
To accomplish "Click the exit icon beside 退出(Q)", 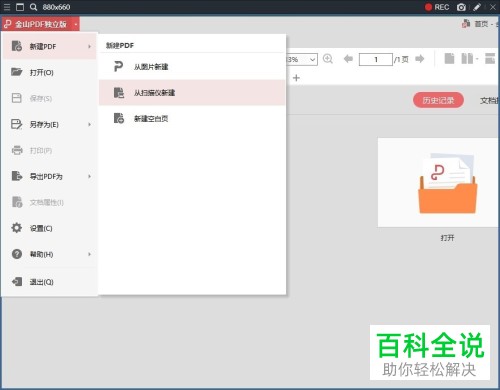I will 17,282.
